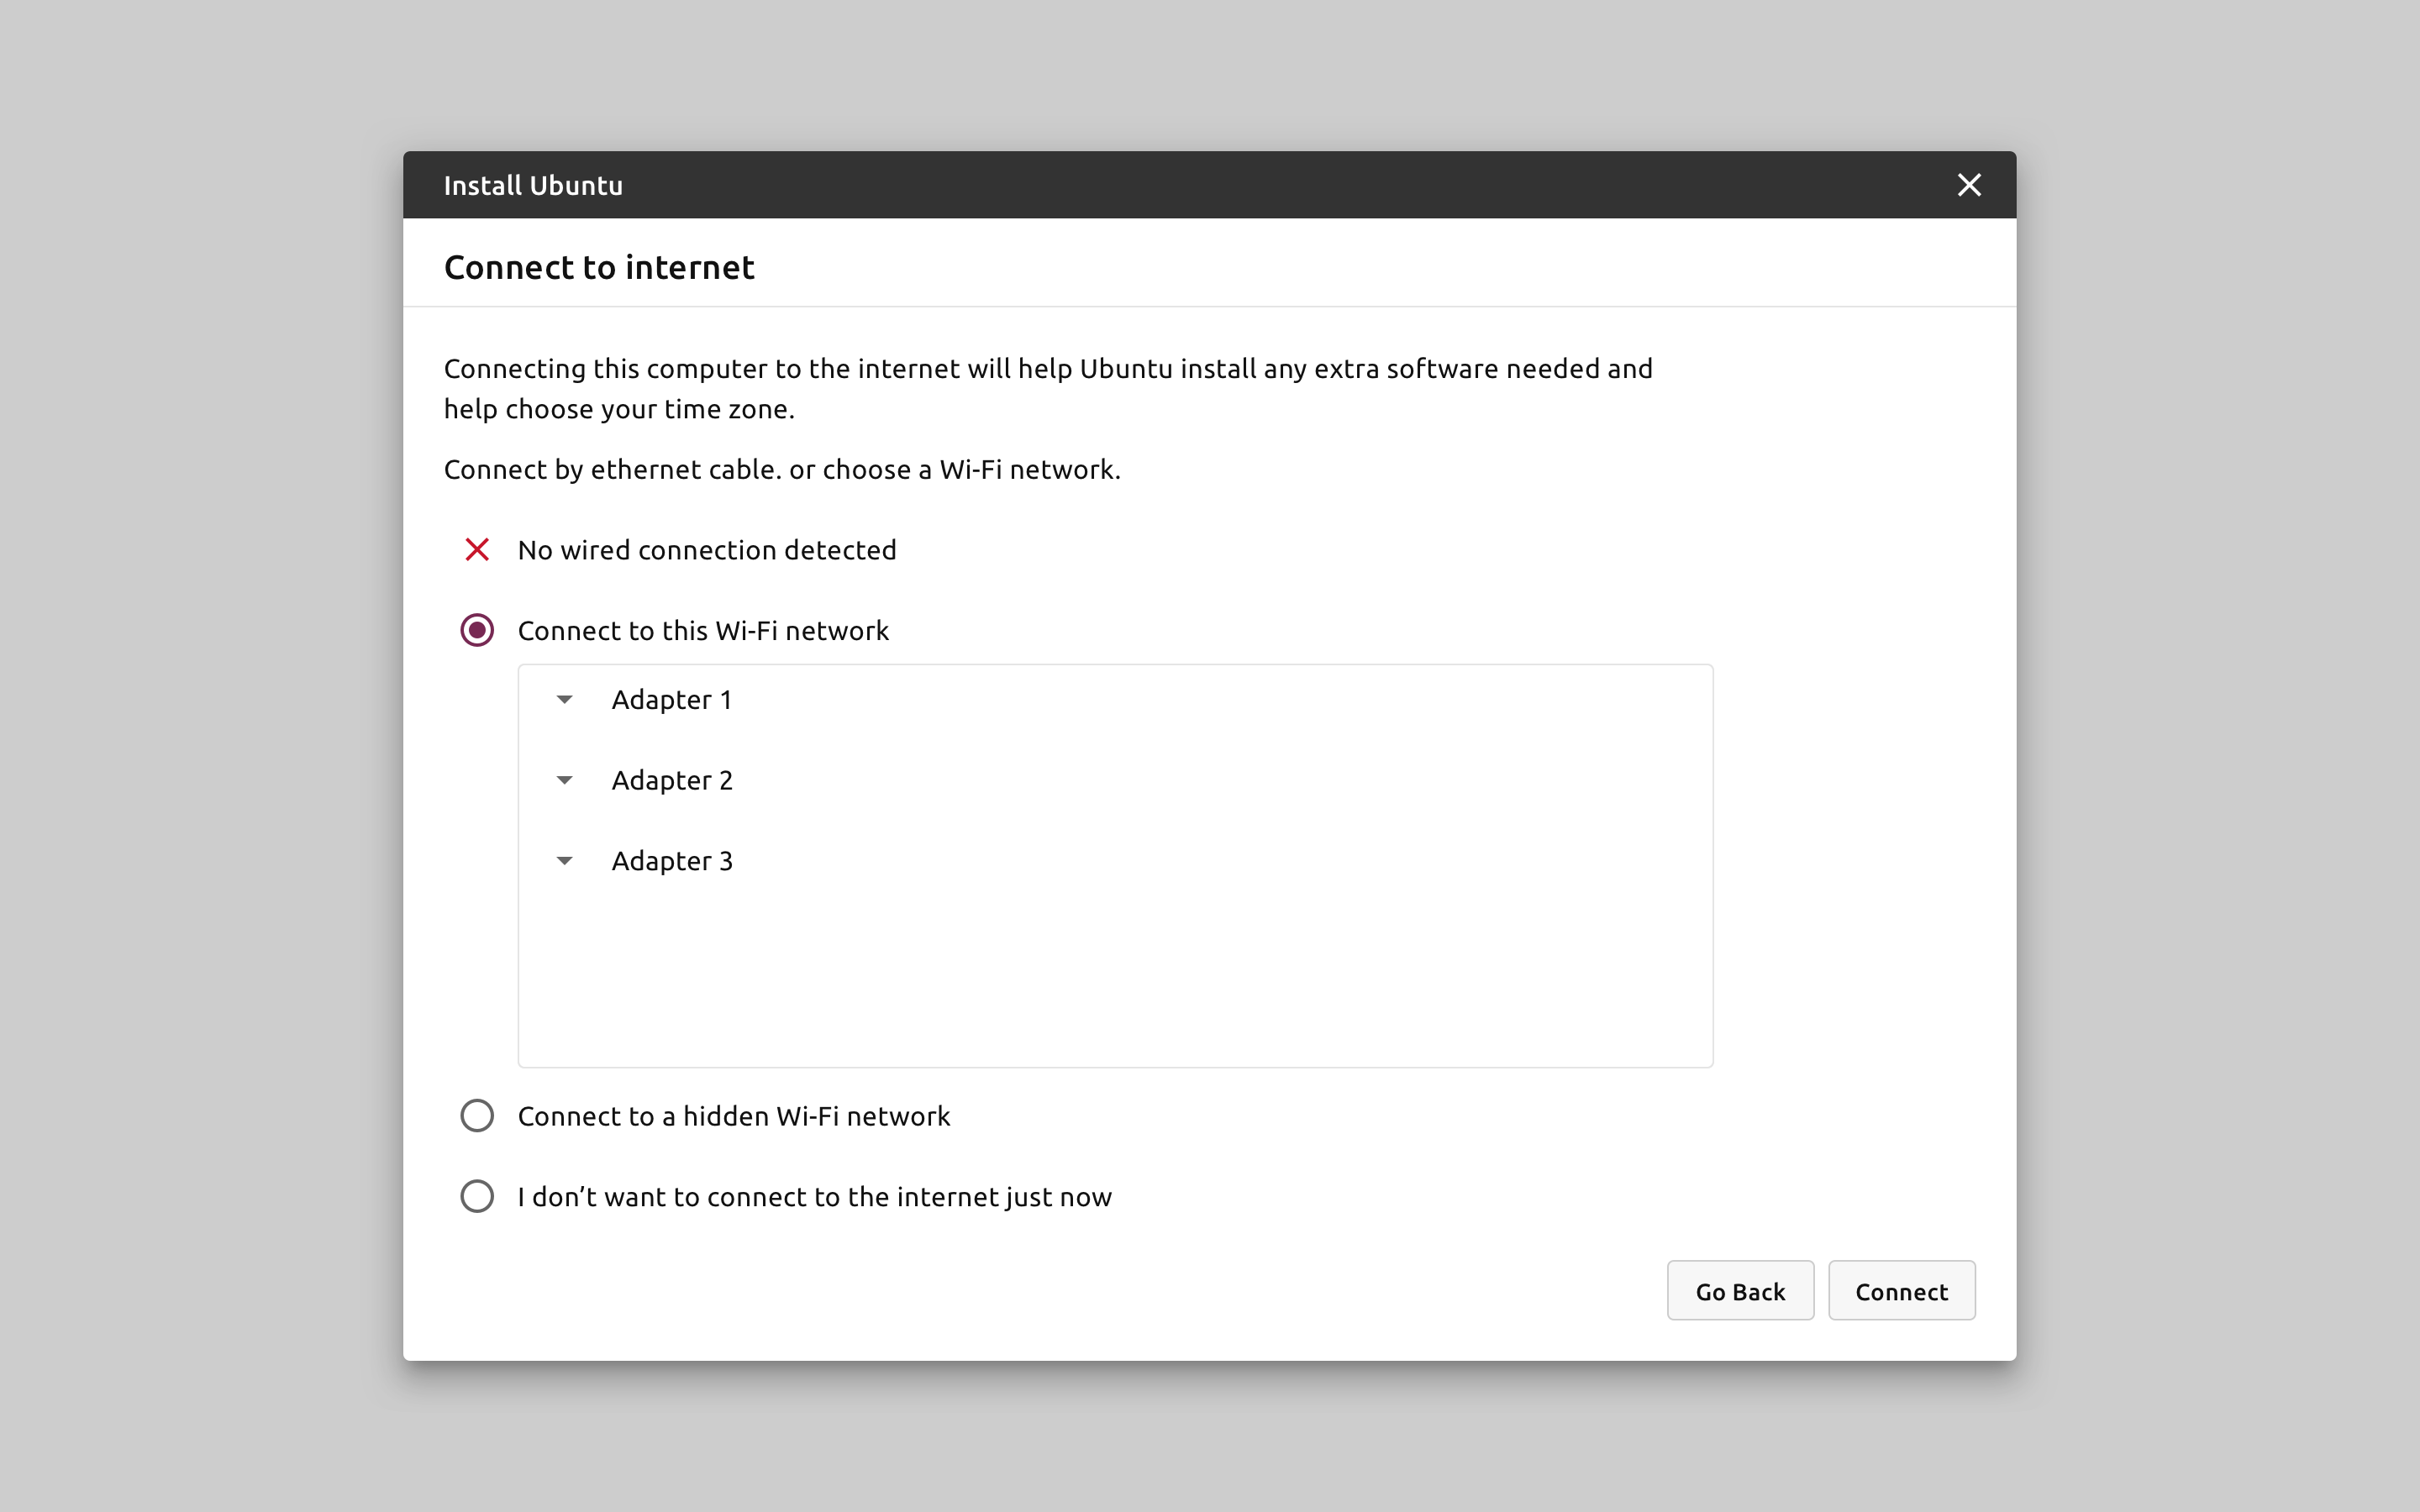Click the Install Ubuntu title bar text

(533, 186)
